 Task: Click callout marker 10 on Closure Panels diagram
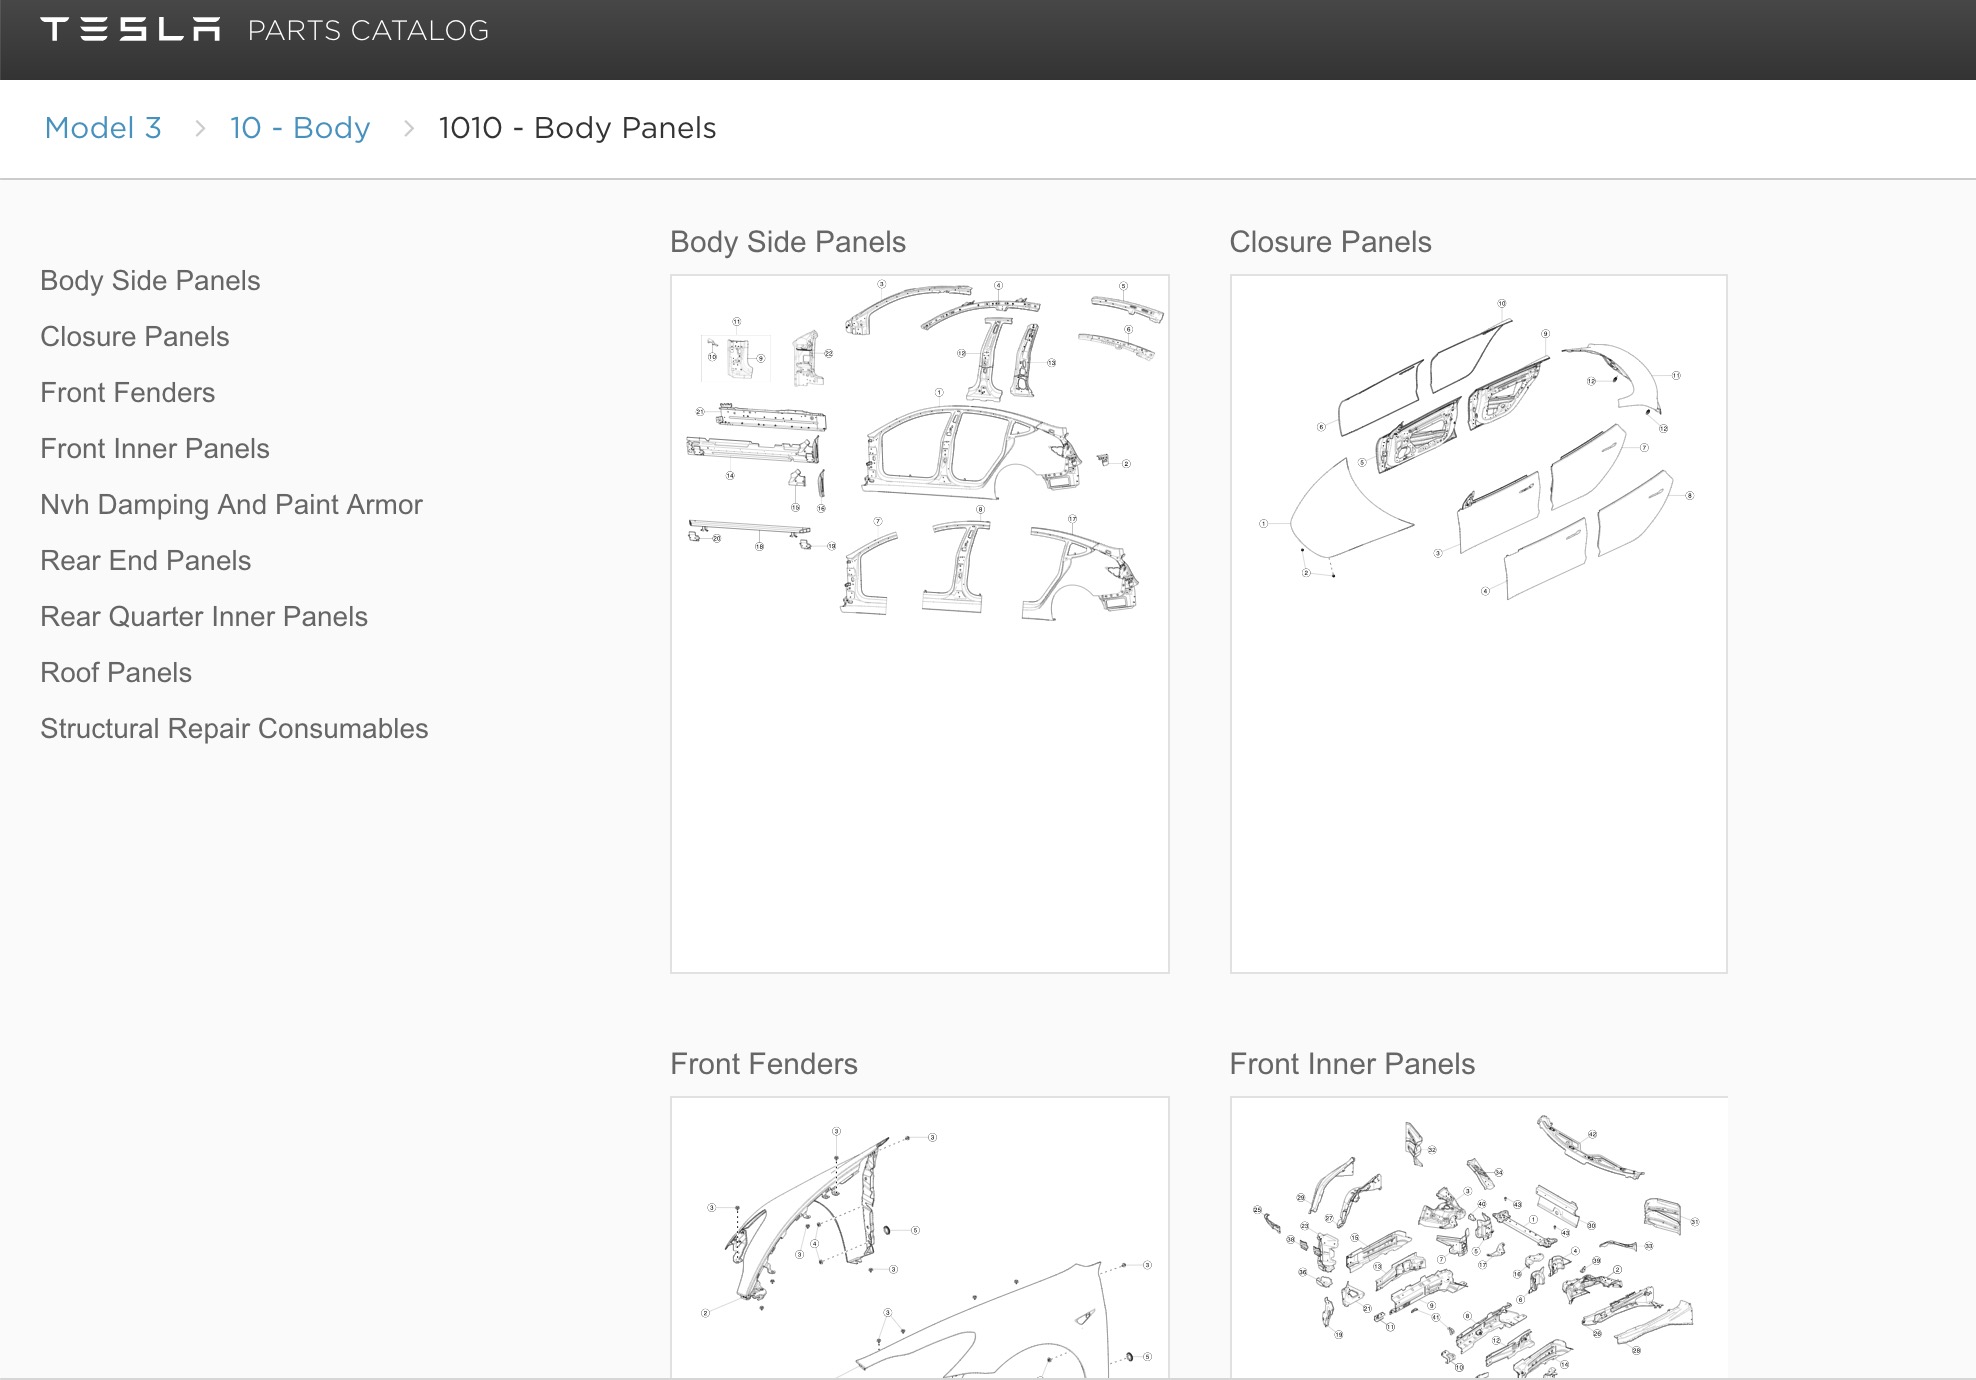[1502, 303]
